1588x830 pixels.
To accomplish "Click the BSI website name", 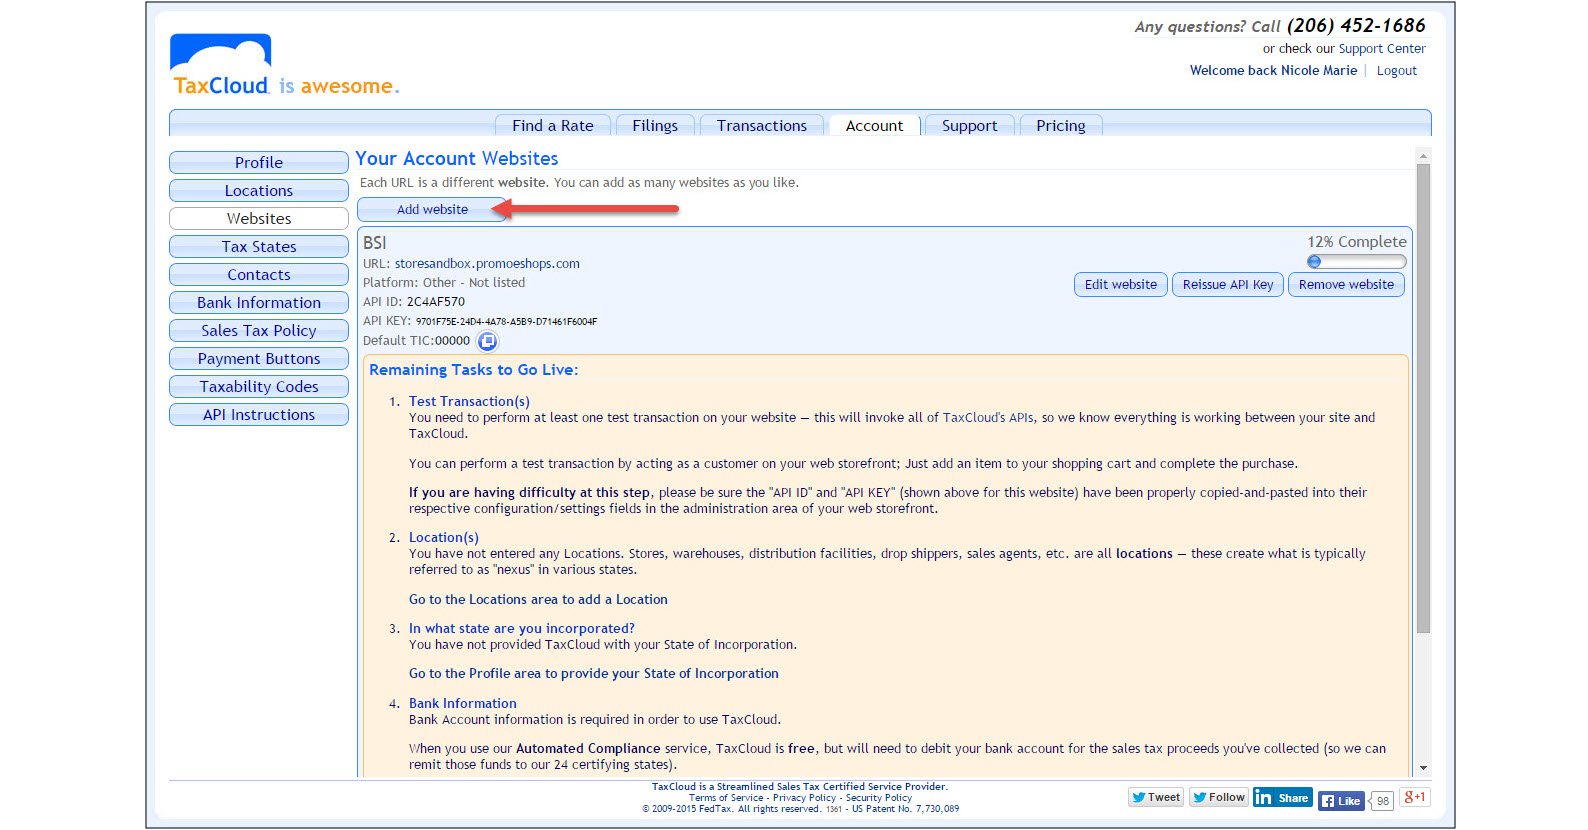I will (x=375, y=243).
